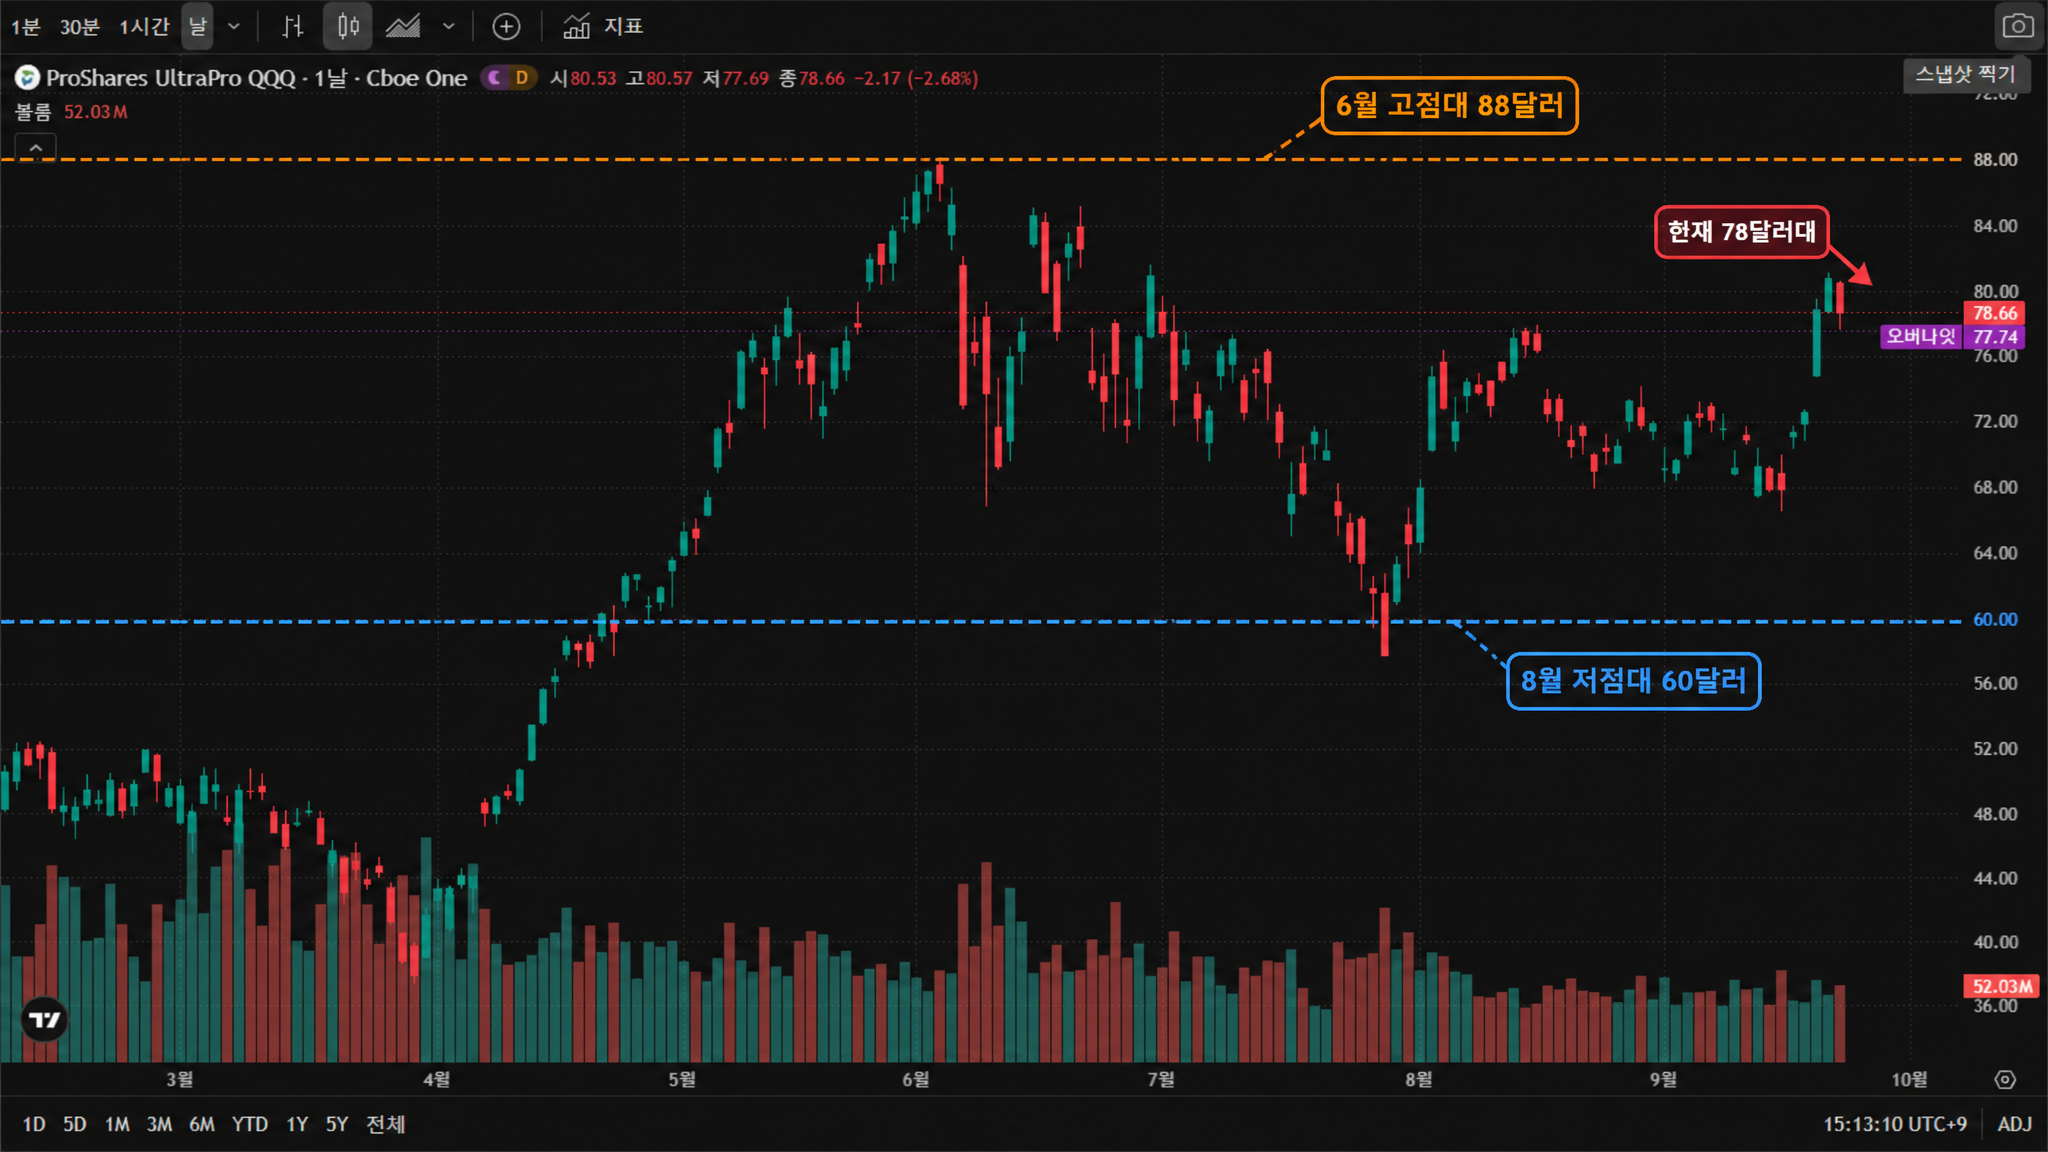The image size is (2048, 1152).
Task: Select the 날 daily timeframe
Action: [197, 27]
